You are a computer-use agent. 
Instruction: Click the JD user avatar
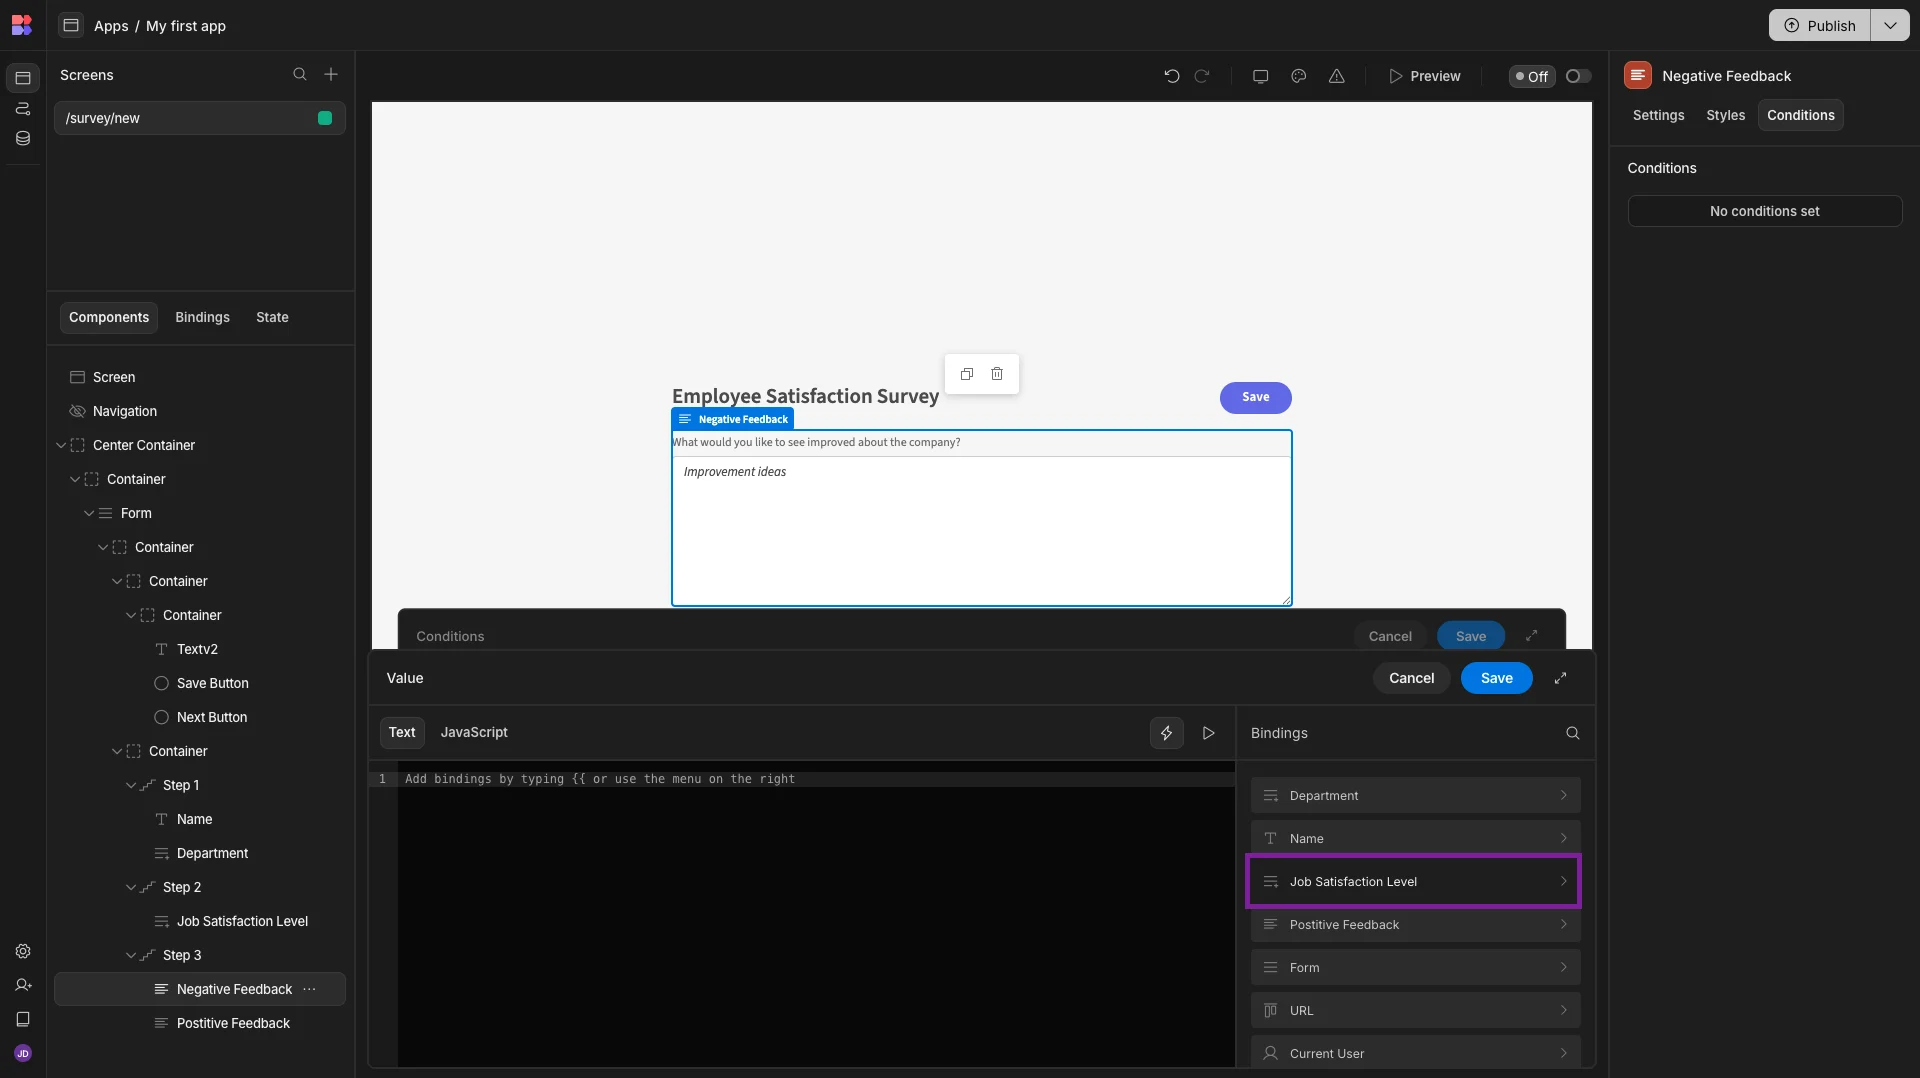[x=23, y=1053]
